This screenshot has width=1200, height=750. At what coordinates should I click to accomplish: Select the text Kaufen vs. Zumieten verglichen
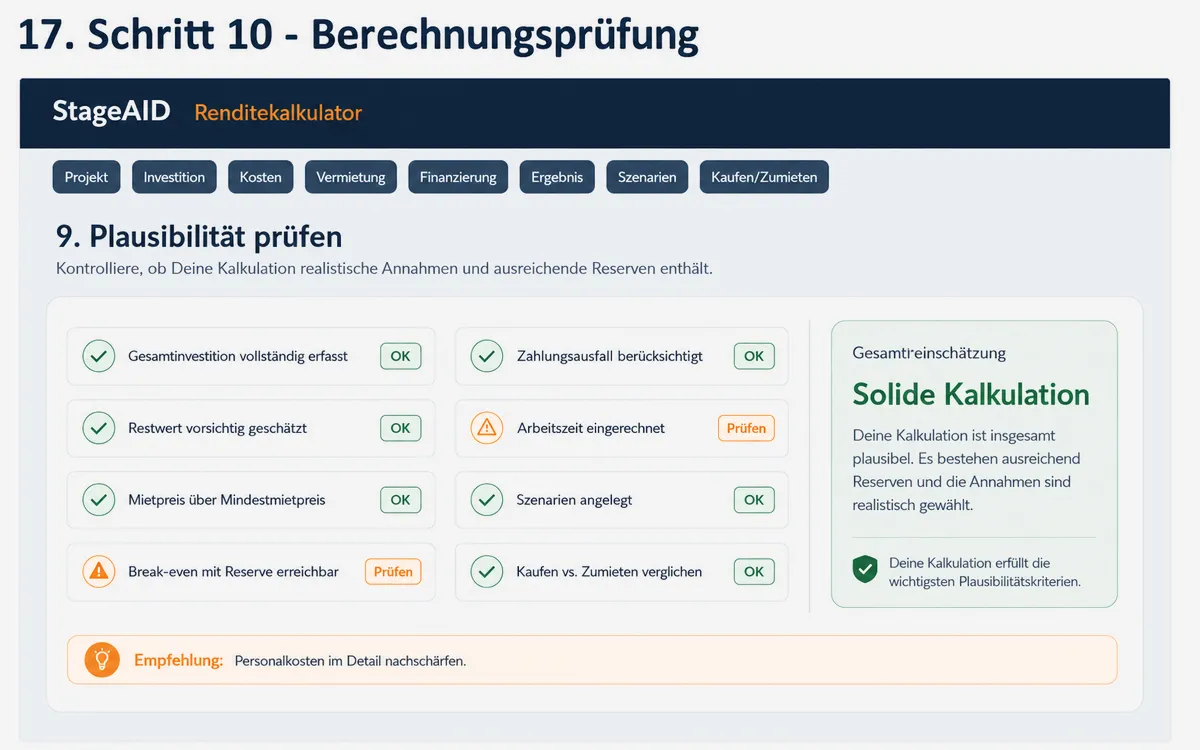pos(609,572)
